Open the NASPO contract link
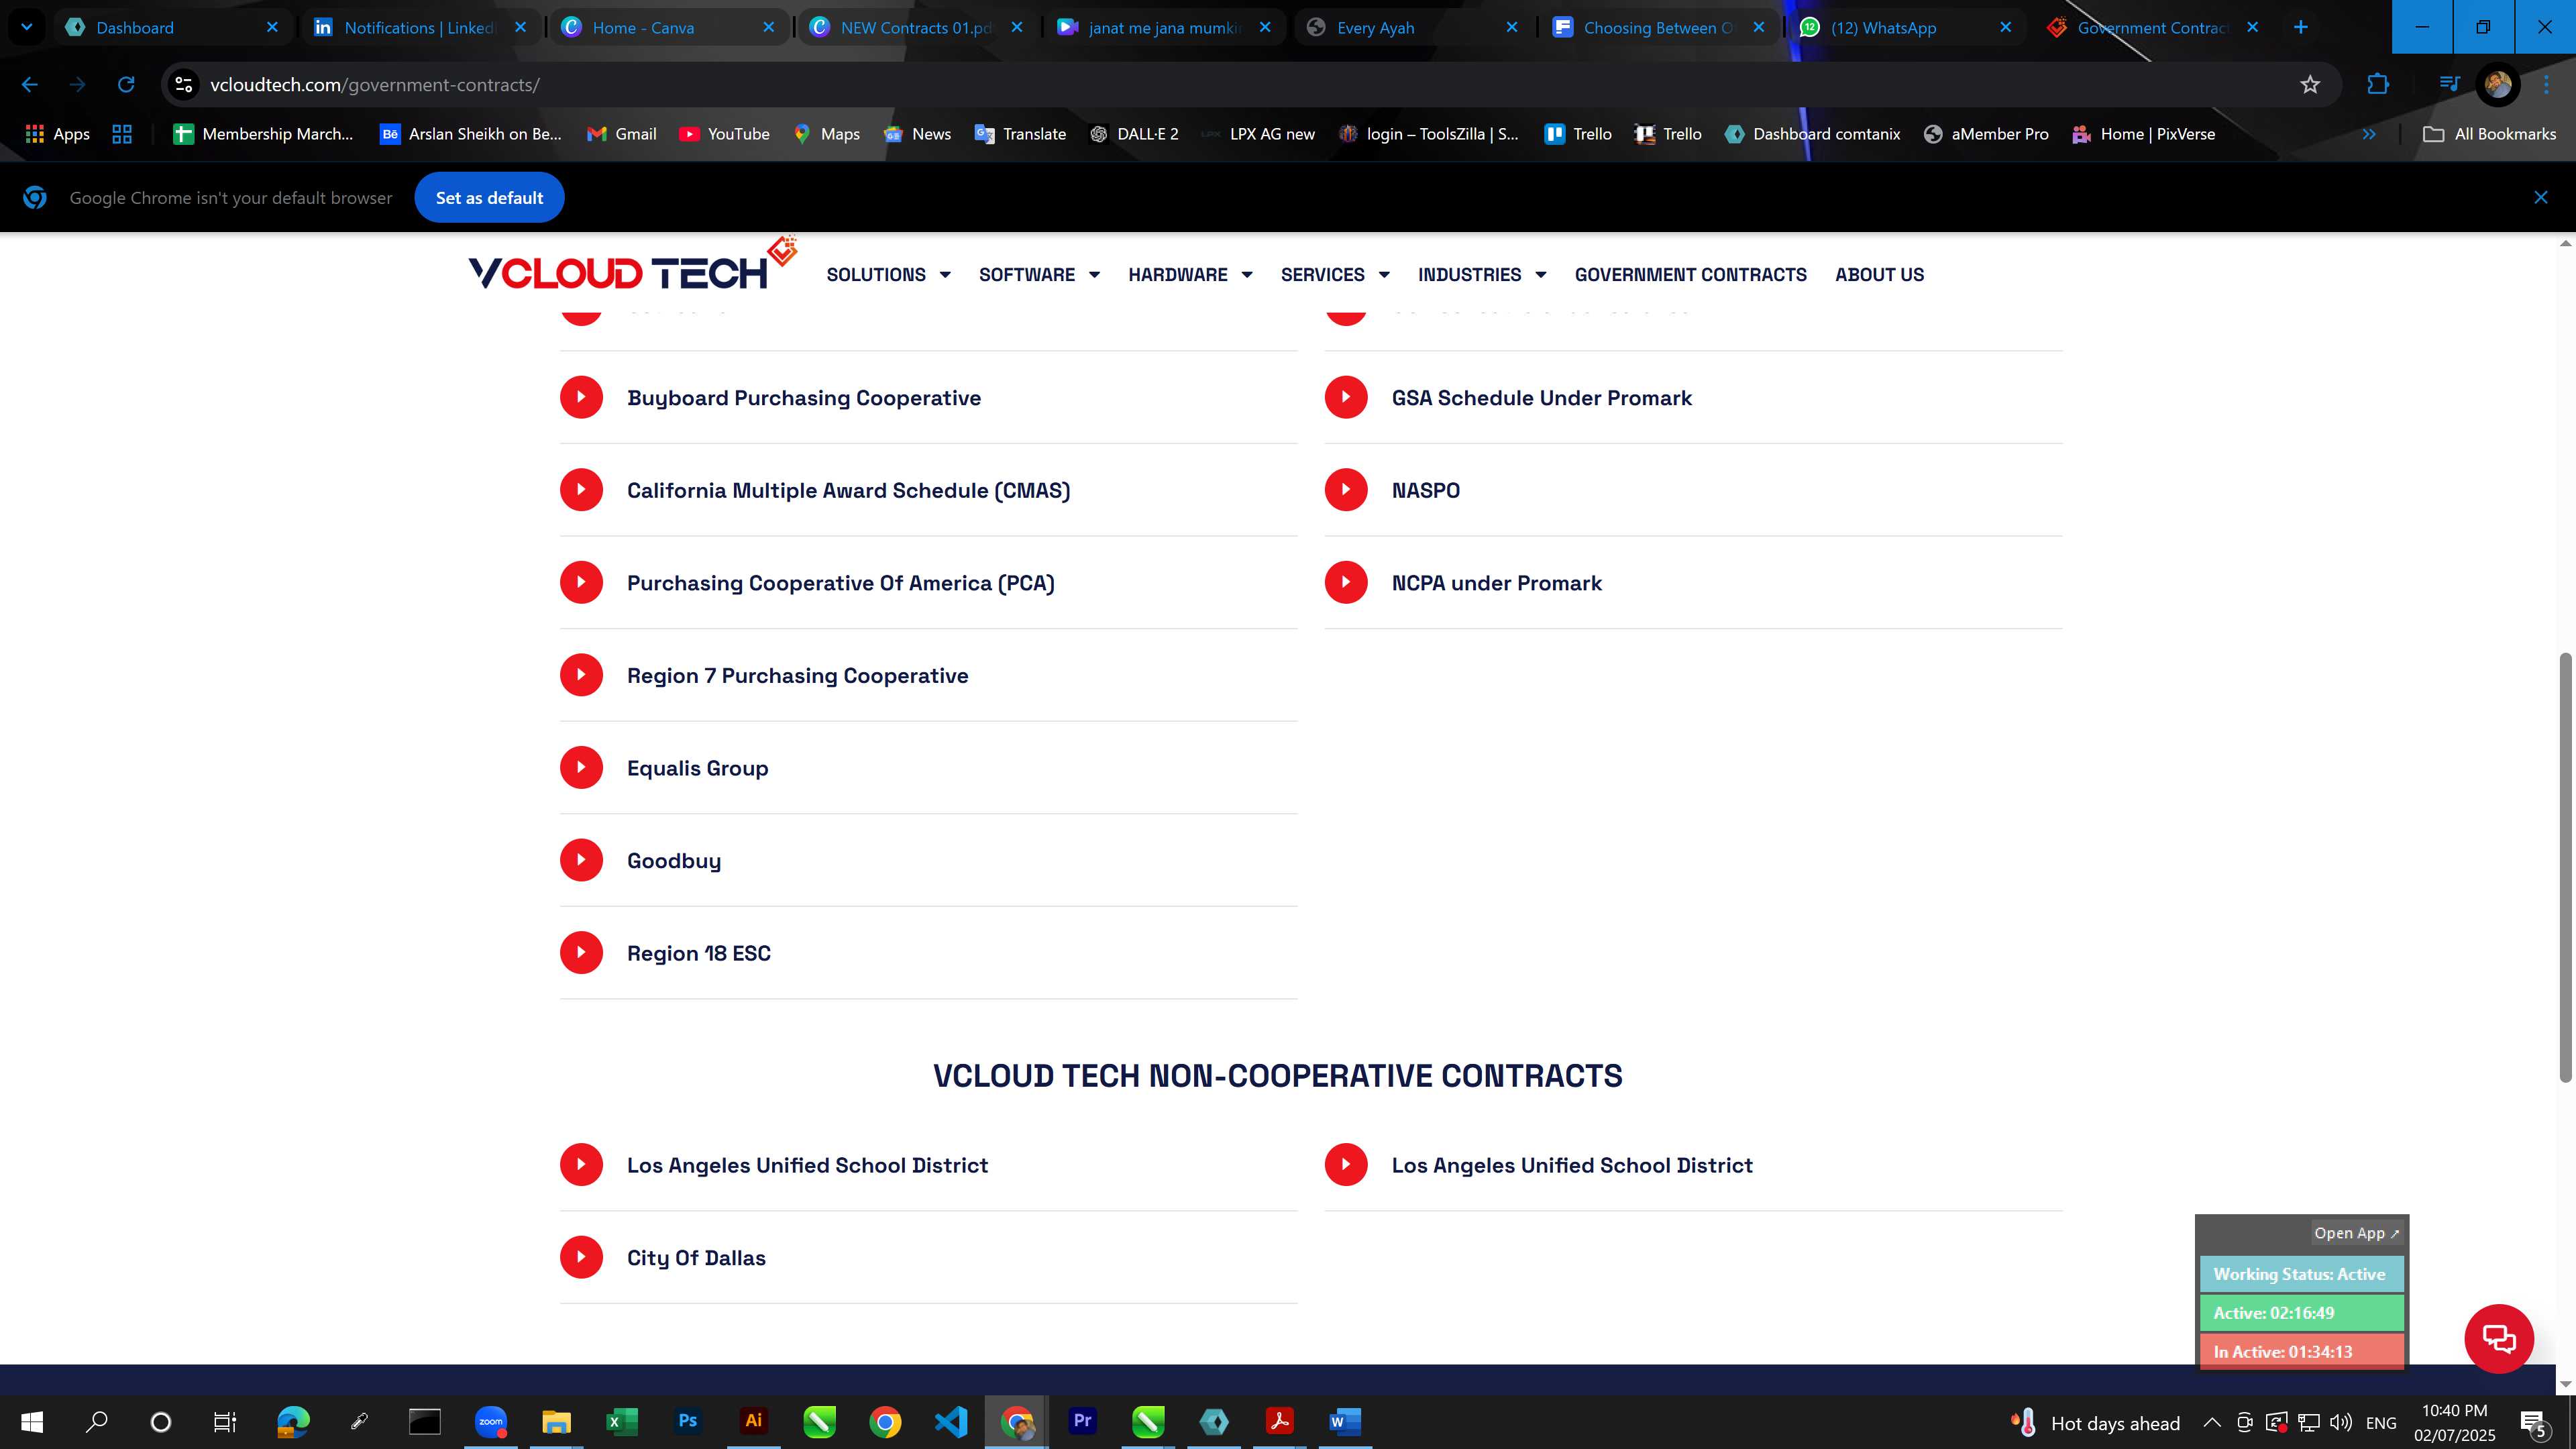This screenshot has width=2576, height=1449. point(1425,490)
